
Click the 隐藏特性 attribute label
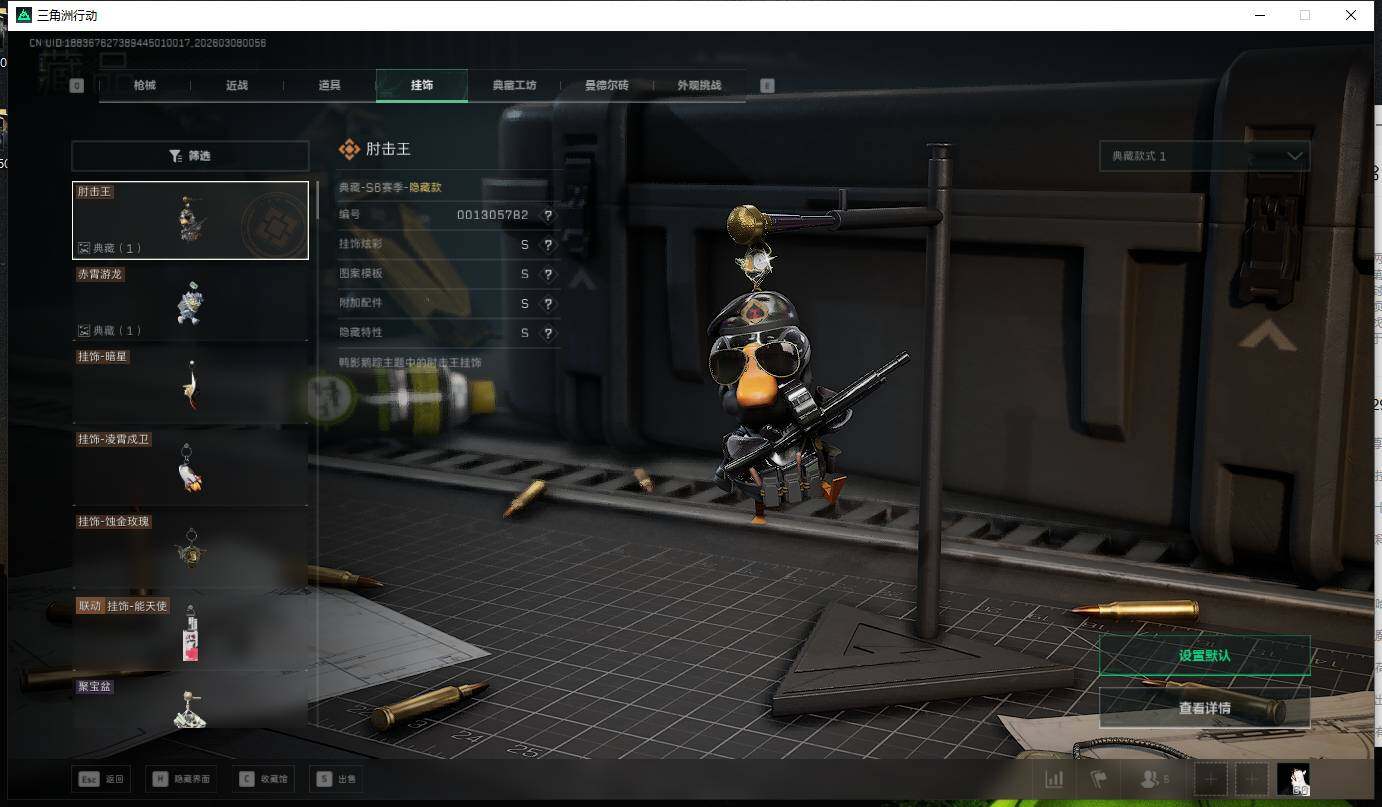coord(360,333)
